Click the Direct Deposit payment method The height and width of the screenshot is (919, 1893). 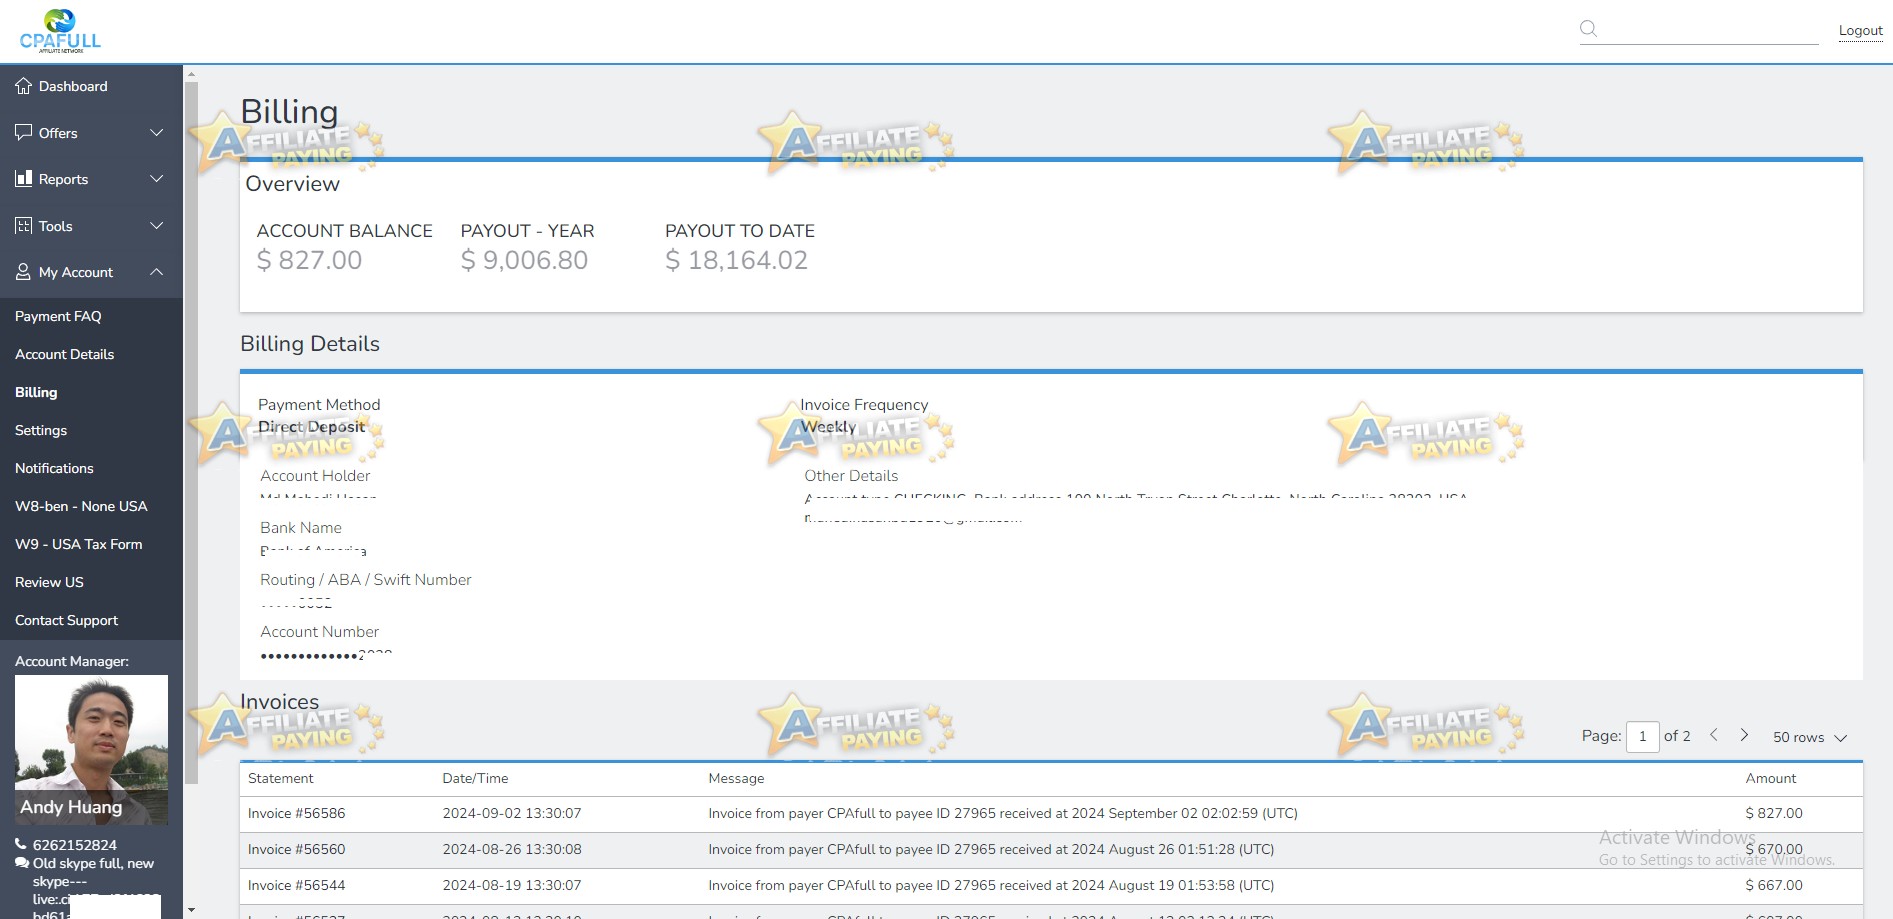tap(312, 427)
